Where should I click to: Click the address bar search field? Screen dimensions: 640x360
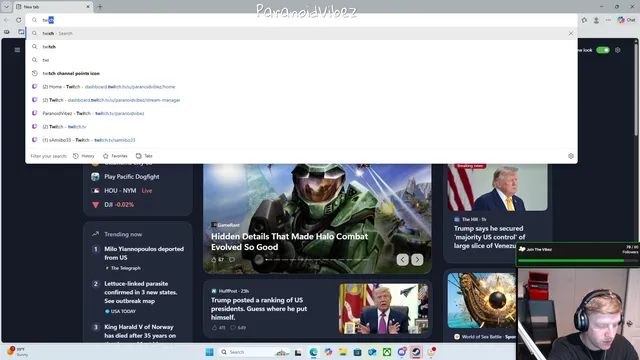[x=301, y=20]
